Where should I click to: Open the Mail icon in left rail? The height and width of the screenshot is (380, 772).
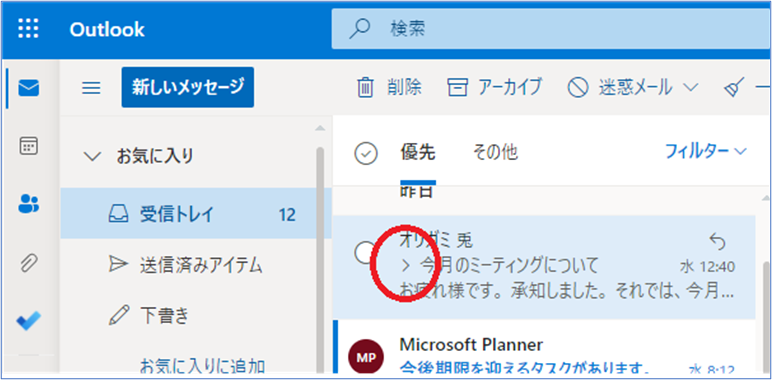[x=29, y=88]
